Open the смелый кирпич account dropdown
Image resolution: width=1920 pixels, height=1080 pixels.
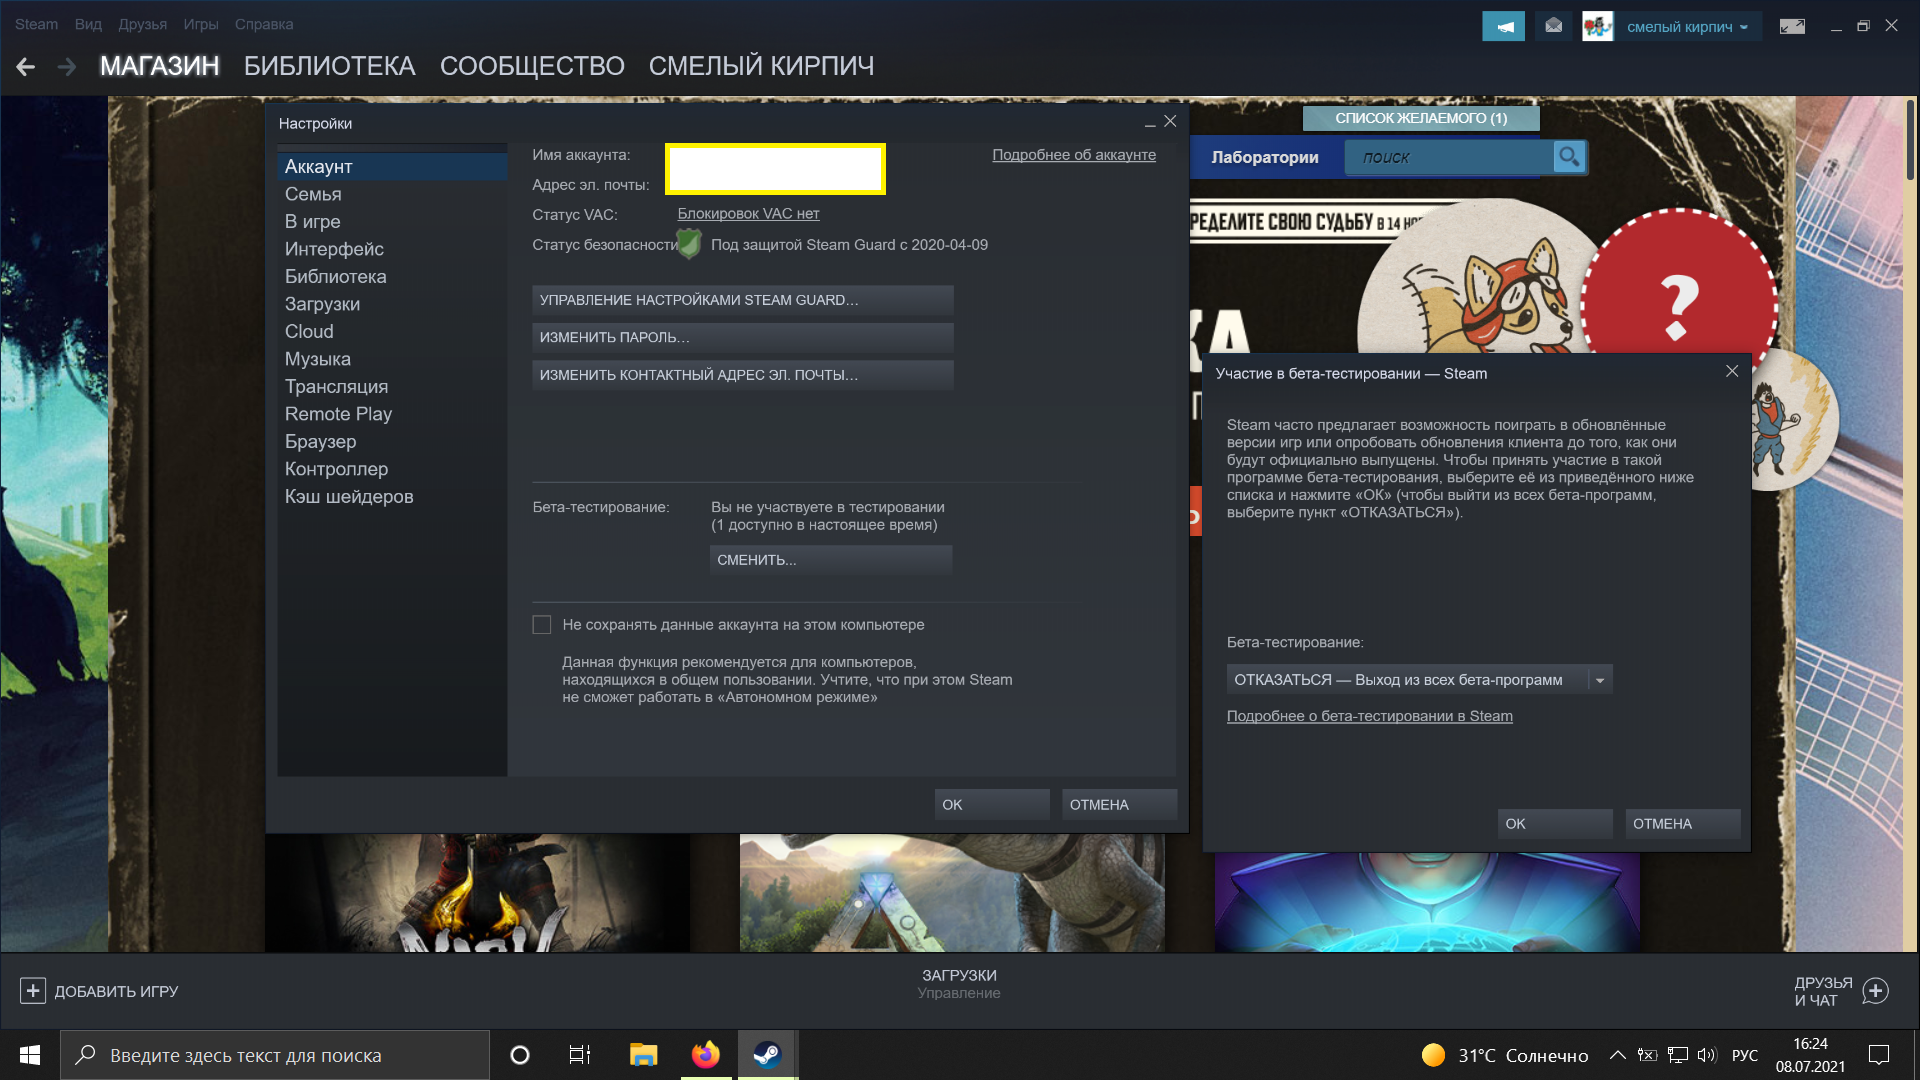(1687, 27)
